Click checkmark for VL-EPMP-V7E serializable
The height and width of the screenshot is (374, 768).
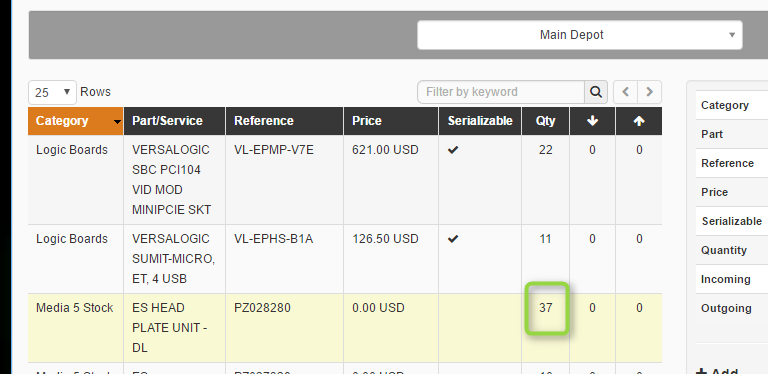(453, 150)
